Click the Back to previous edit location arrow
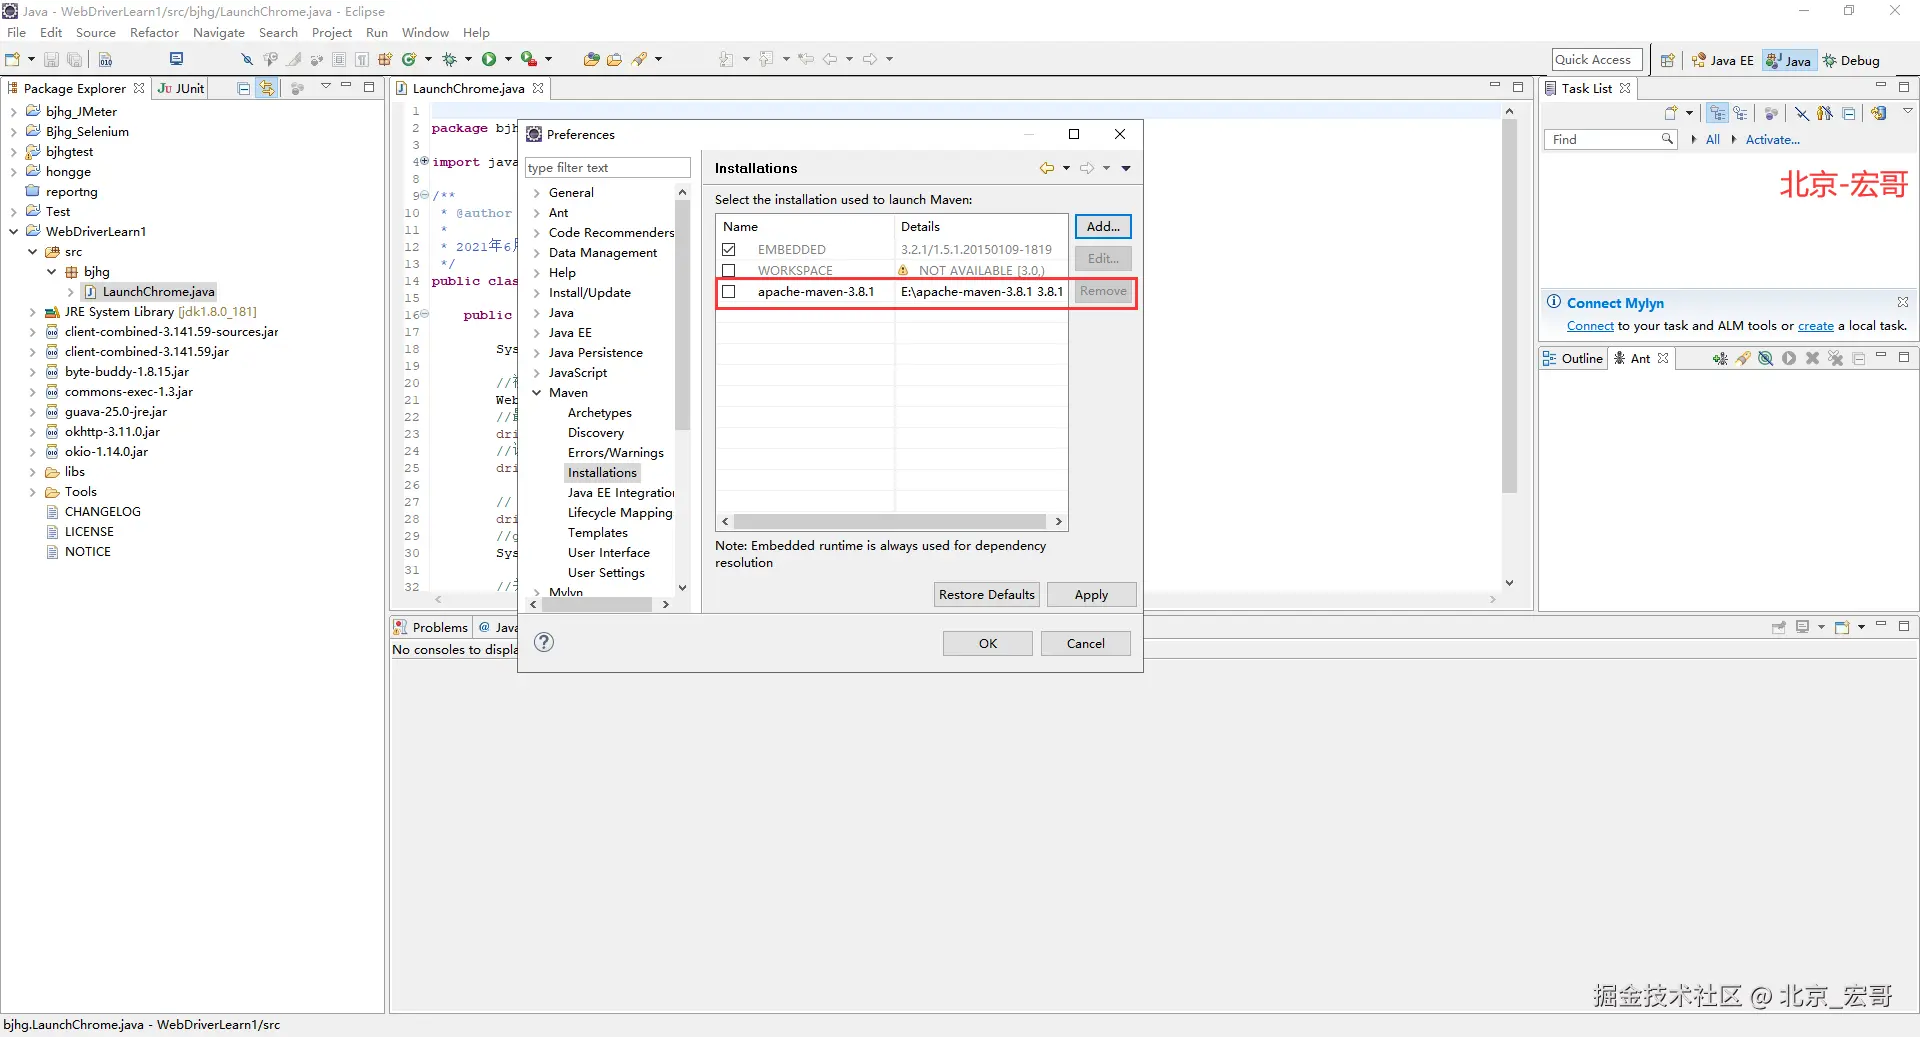1920x1037 pixels. [830, 60]
